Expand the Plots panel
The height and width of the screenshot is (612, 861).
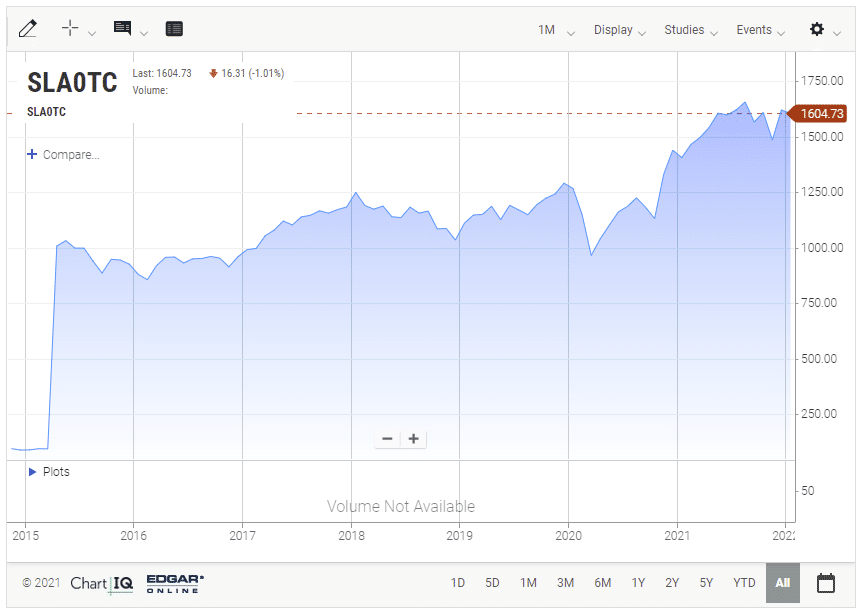point(49,472)
